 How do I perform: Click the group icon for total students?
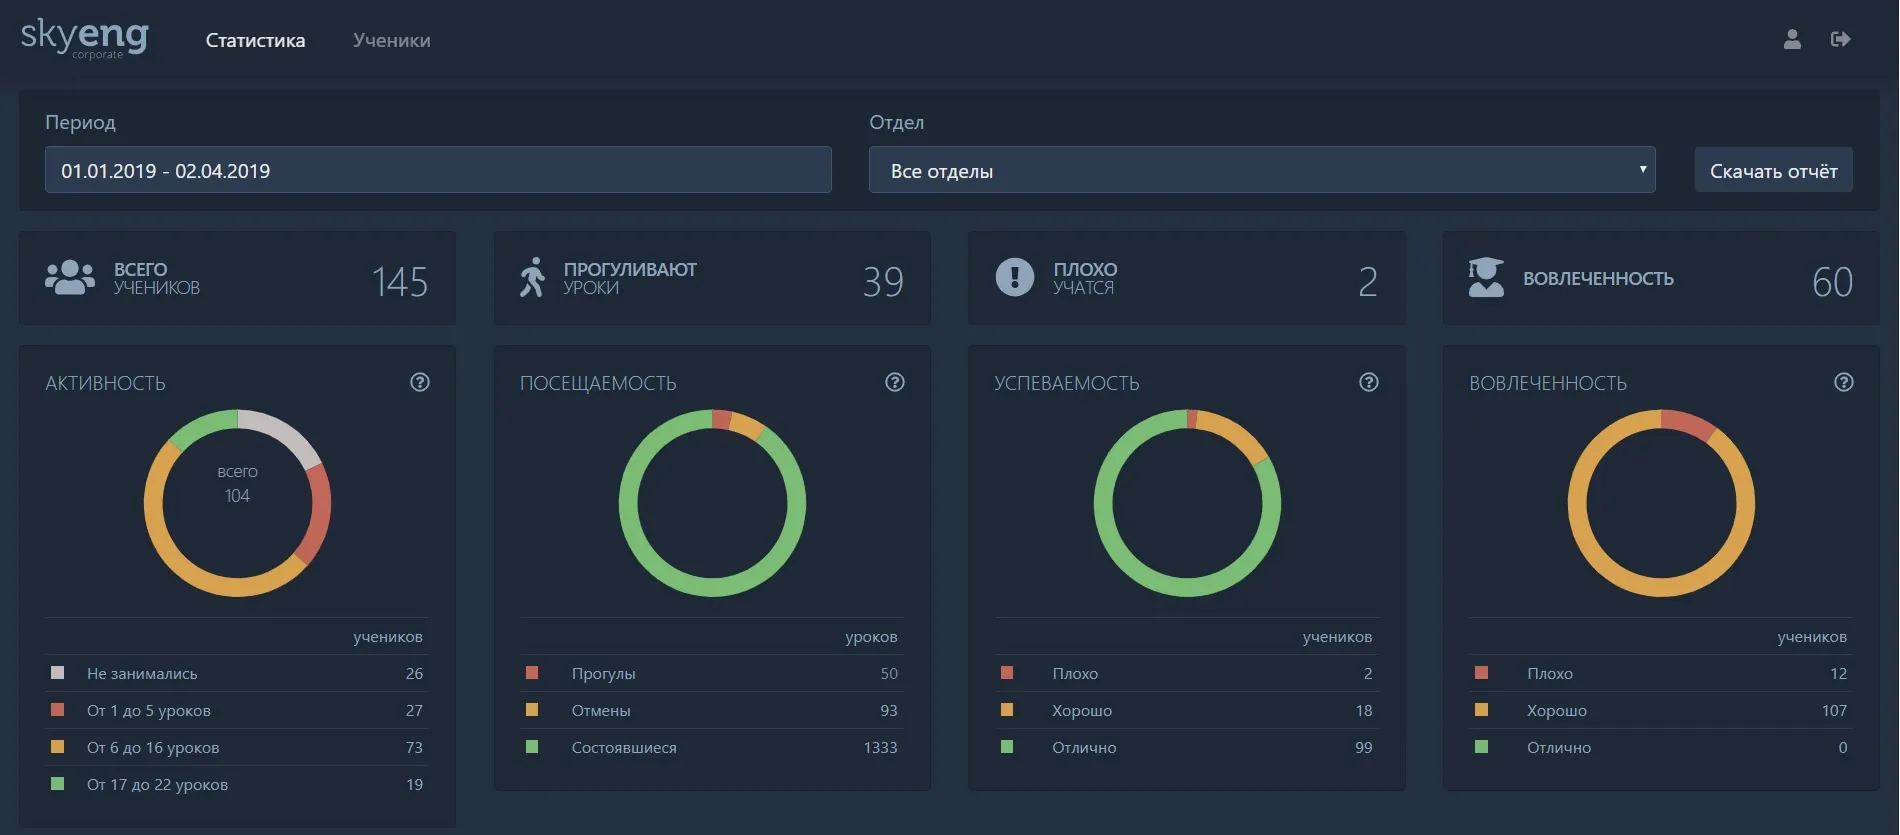(70, 278)
